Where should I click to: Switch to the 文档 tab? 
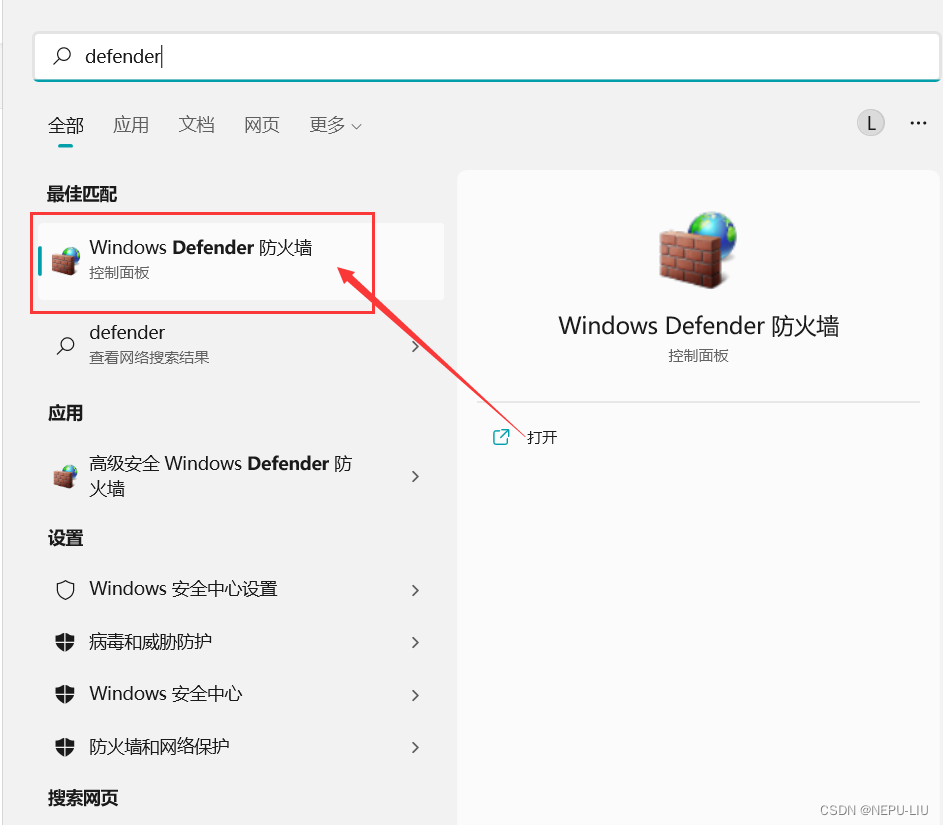coord(196,125)
